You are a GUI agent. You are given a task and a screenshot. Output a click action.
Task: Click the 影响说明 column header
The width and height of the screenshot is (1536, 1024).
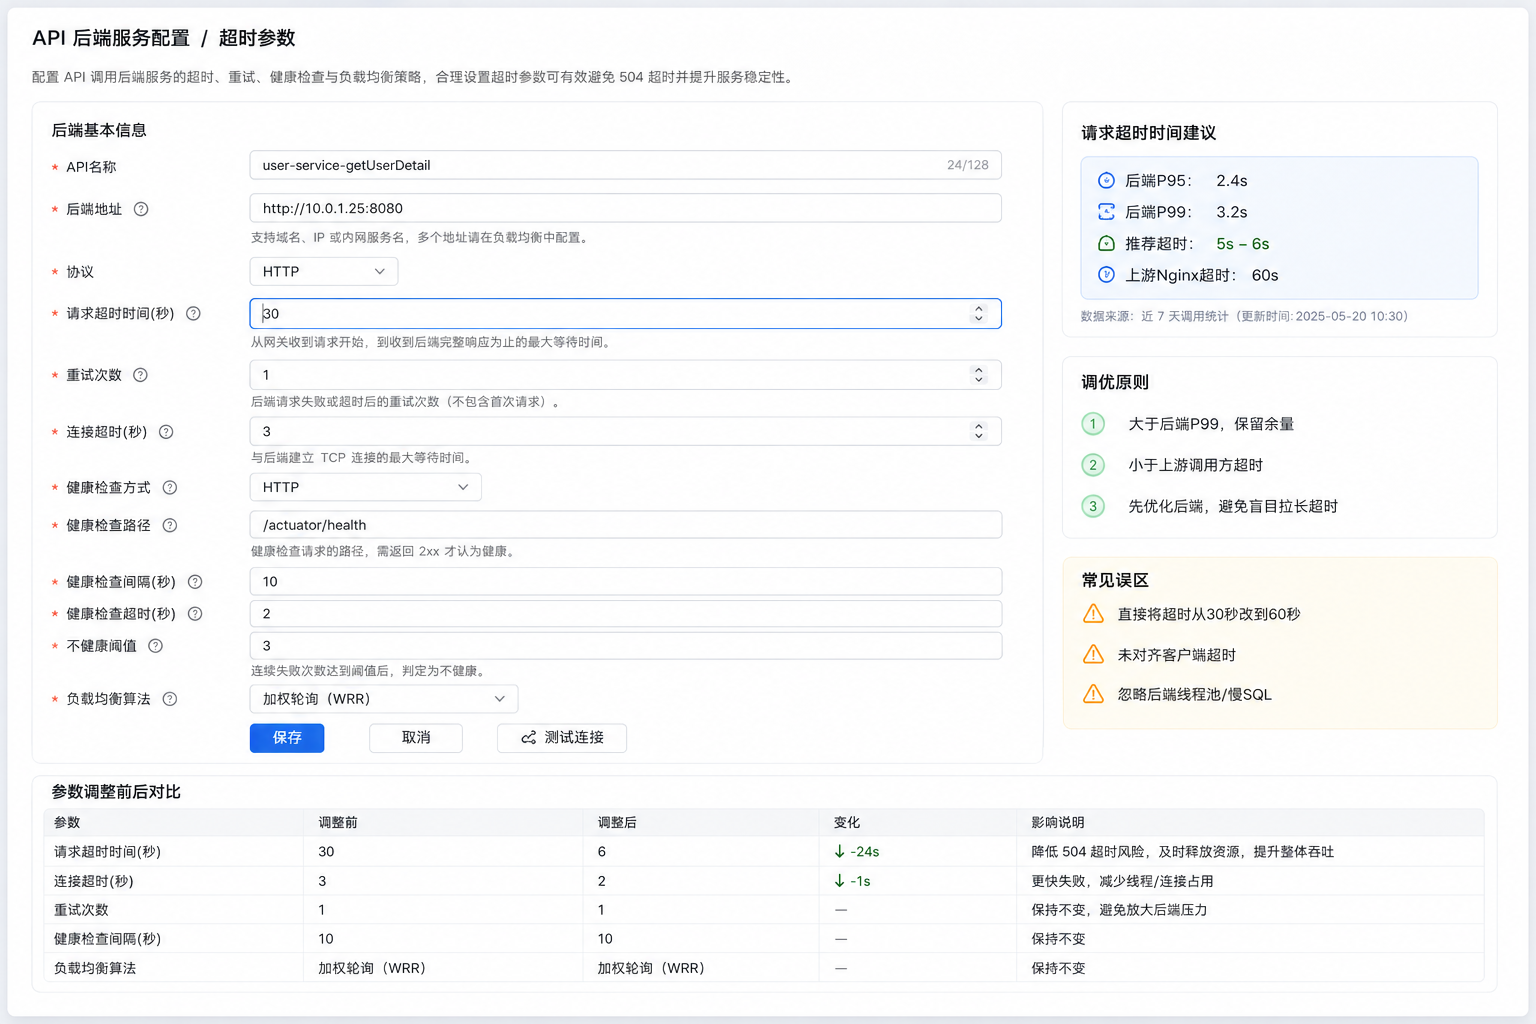pyautogui.click(x=1058, y=822)
